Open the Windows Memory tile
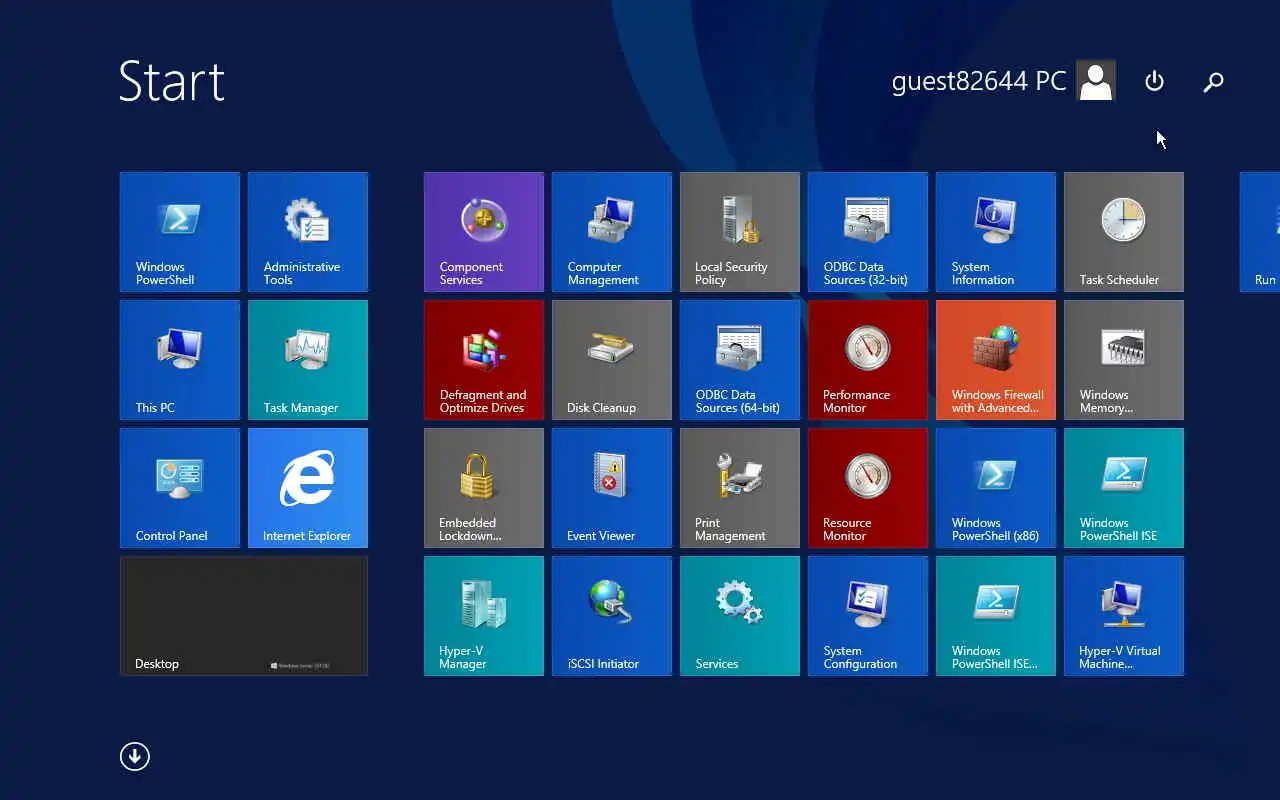This screenshot has width=1280, height=800. coord(1124,360)
